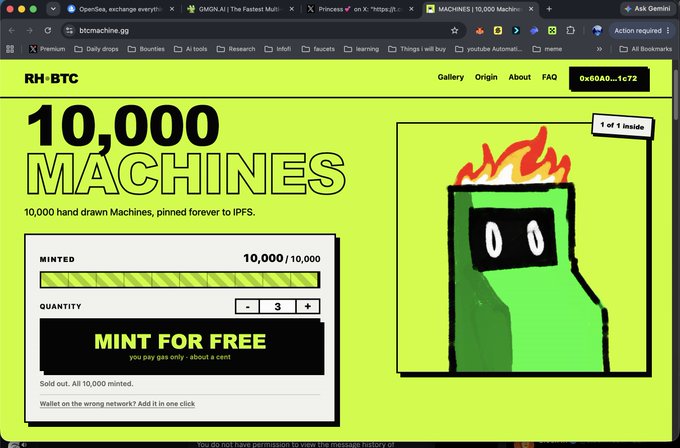Screen dimensions: 680x448
Task: Click Wallet on the wrong network link
Action: click(x=117, y=404)
